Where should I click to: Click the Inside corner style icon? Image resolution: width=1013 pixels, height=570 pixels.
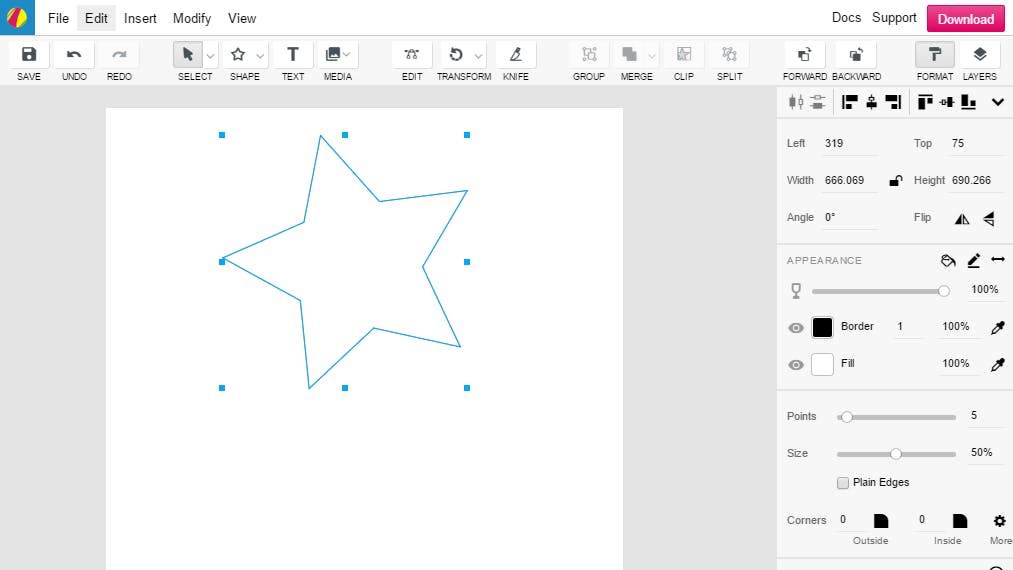click(960, 521)
